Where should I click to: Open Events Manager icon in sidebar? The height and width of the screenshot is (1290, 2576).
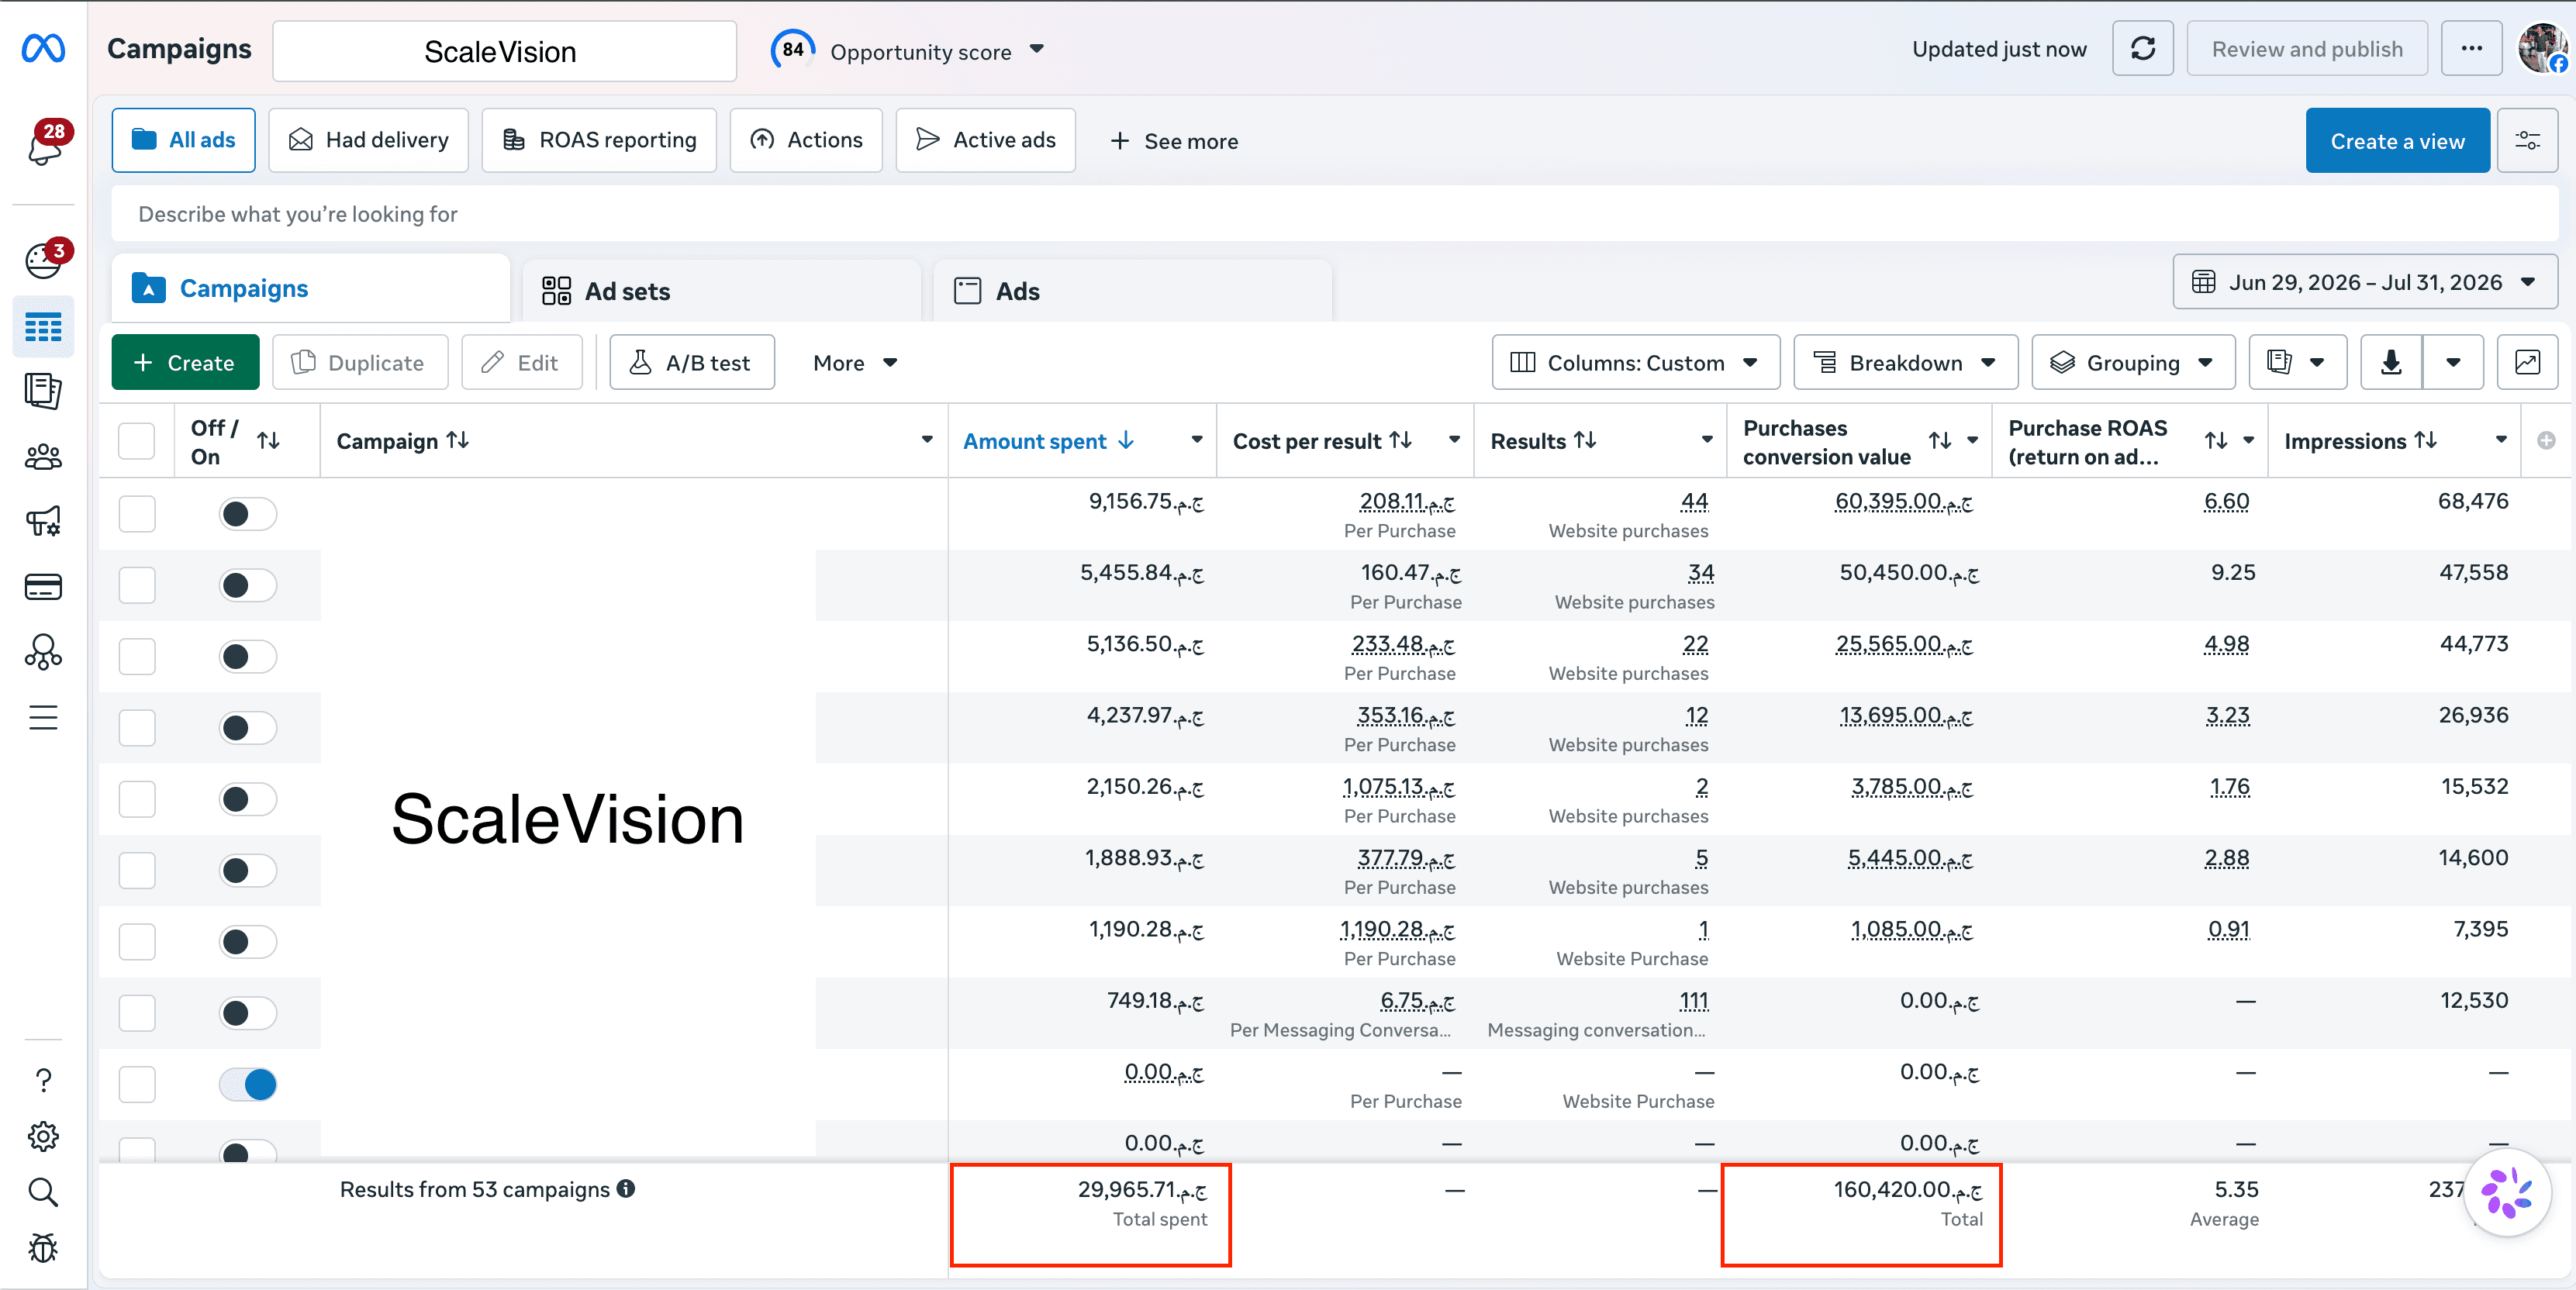43,652
